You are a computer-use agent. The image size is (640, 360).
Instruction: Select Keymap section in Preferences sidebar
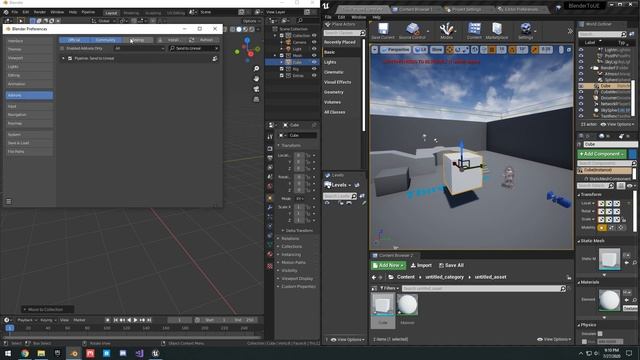point(29,123)
